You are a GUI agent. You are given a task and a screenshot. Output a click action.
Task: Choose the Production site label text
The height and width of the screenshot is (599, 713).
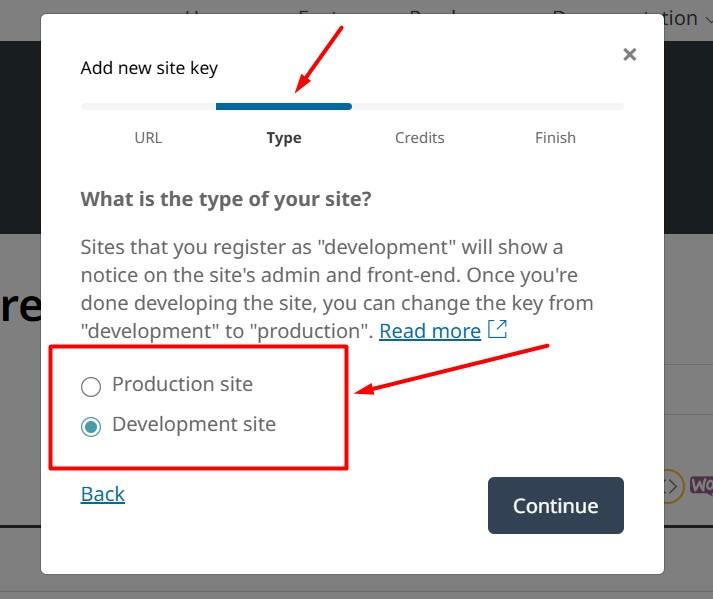pos(182,384)
